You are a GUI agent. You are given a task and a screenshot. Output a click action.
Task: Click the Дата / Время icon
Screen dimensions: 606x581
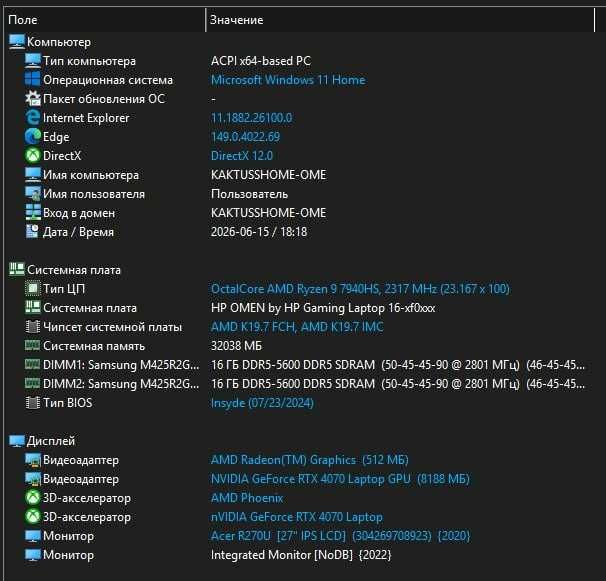coord(32,232)
